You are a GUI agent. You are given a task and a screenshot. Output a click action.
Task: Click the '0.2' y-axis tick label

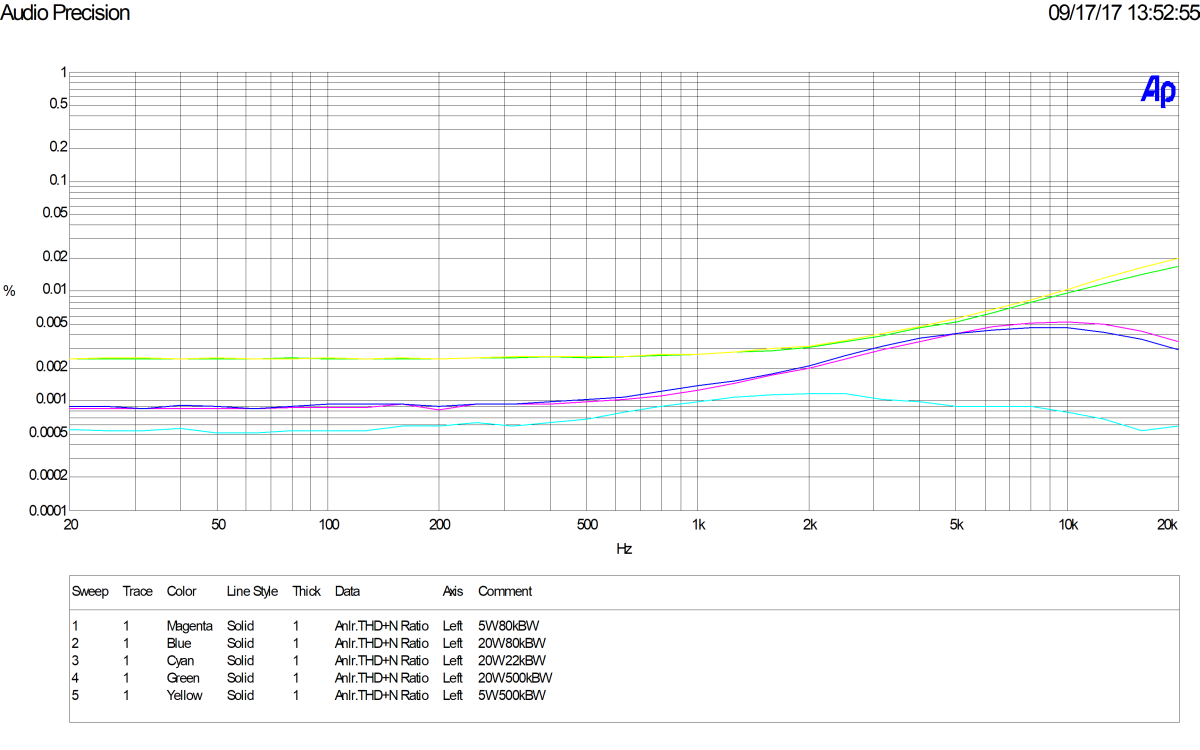[57, 147]
